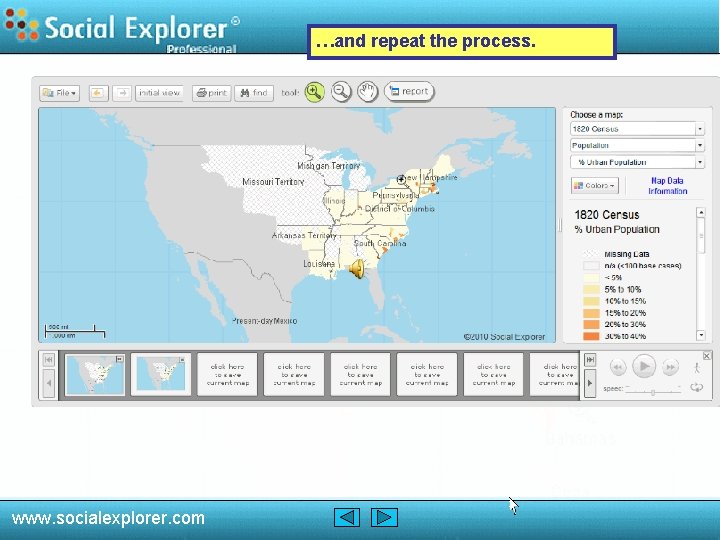The height and width of the screenshot is (540, 720).
Task: Click the walking figure step icon
Action: [697, 367]
